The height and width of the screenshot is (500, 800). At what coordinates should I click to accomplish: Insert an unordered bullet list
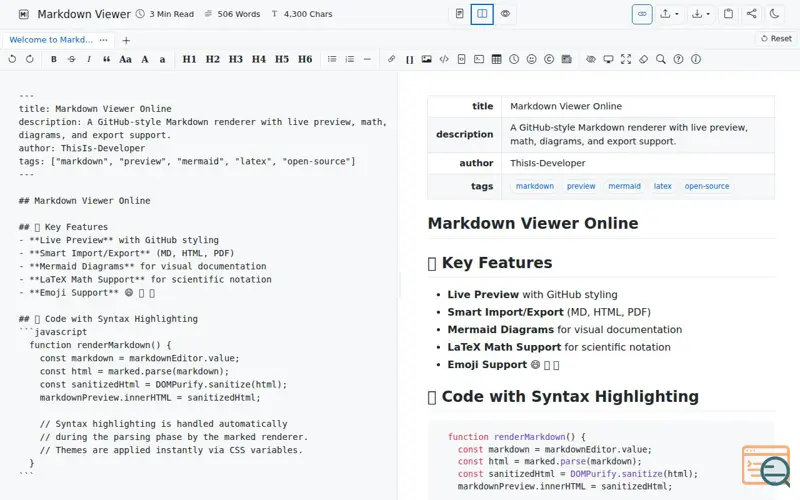tap(332, 59)
